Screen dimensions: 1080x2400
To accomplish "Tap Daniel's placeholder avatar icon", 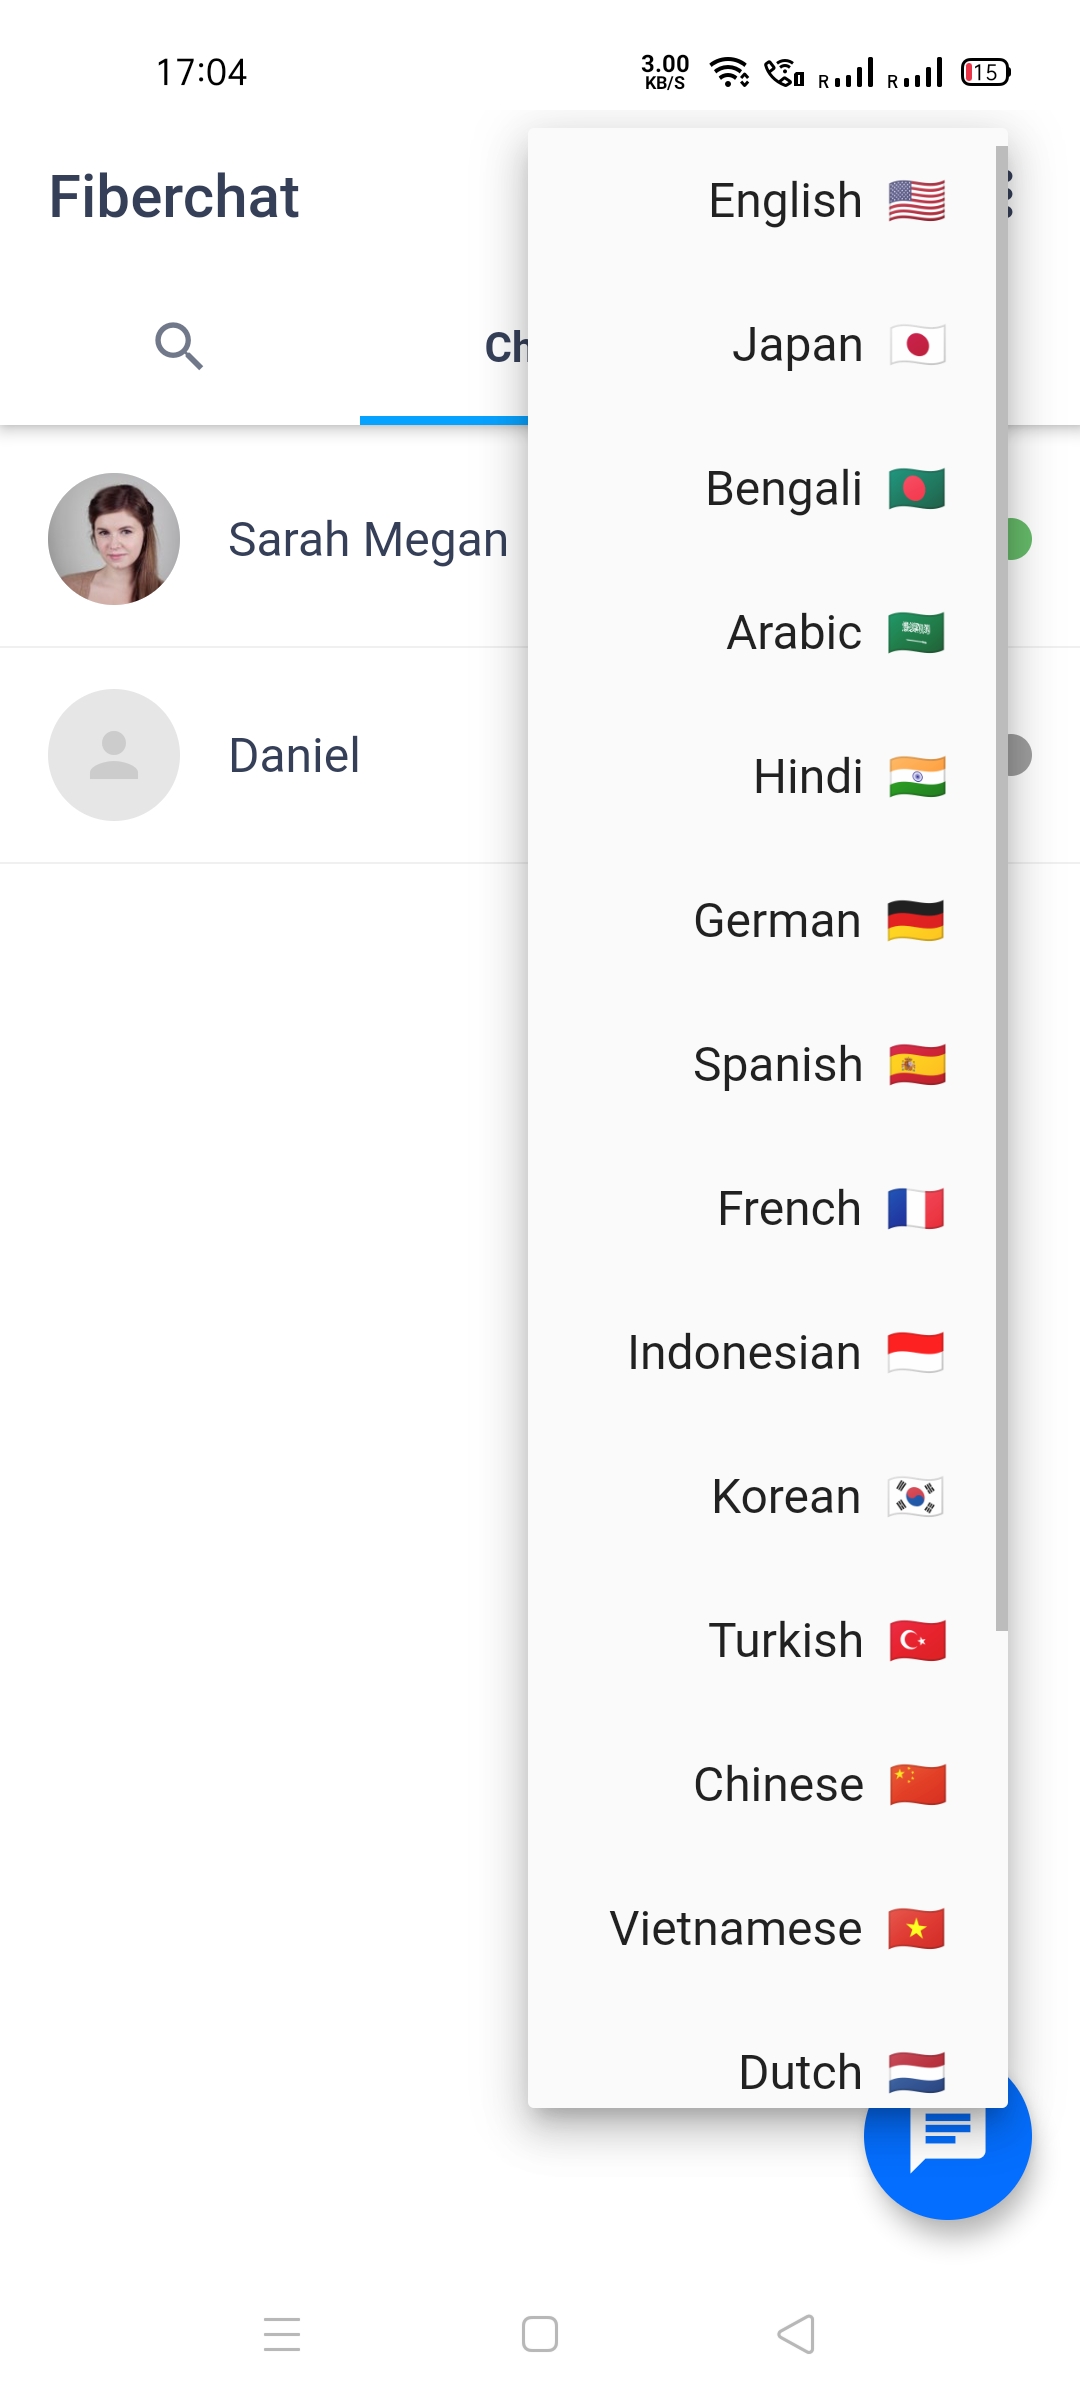I will point(114,755).
